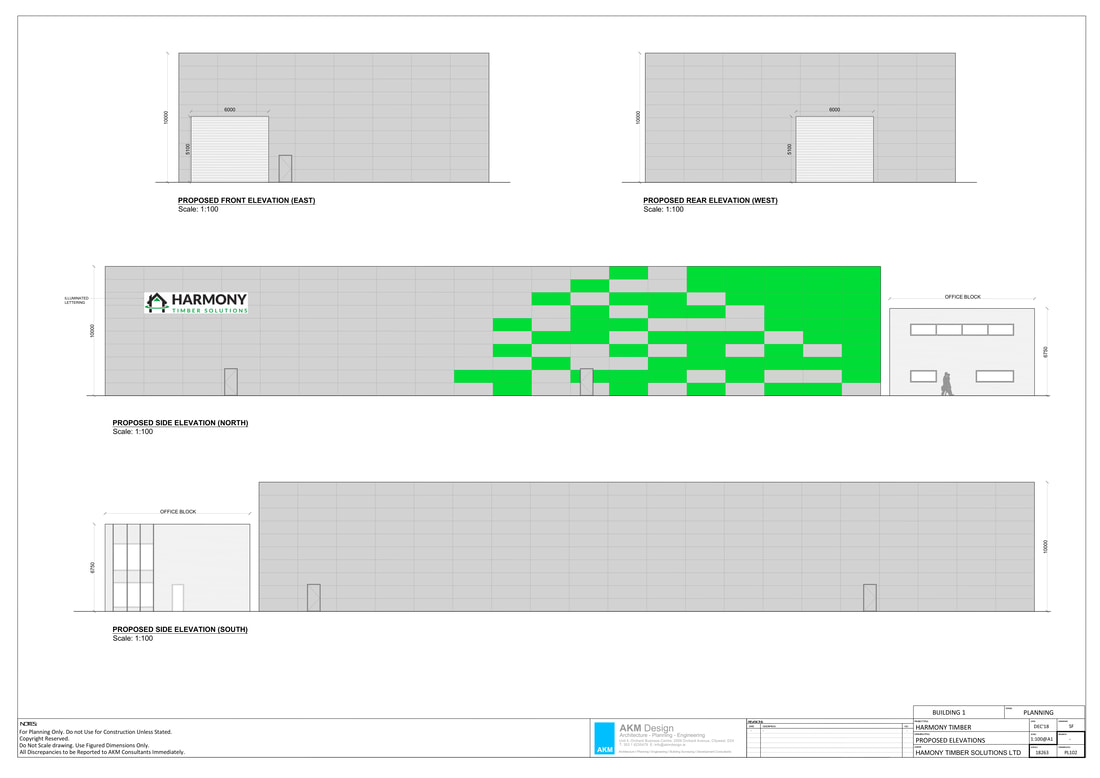This screenshot has width=1100, height=778.
Task: Click the Proposed Side Elevation (North) heading
Action: click(180, 423)
